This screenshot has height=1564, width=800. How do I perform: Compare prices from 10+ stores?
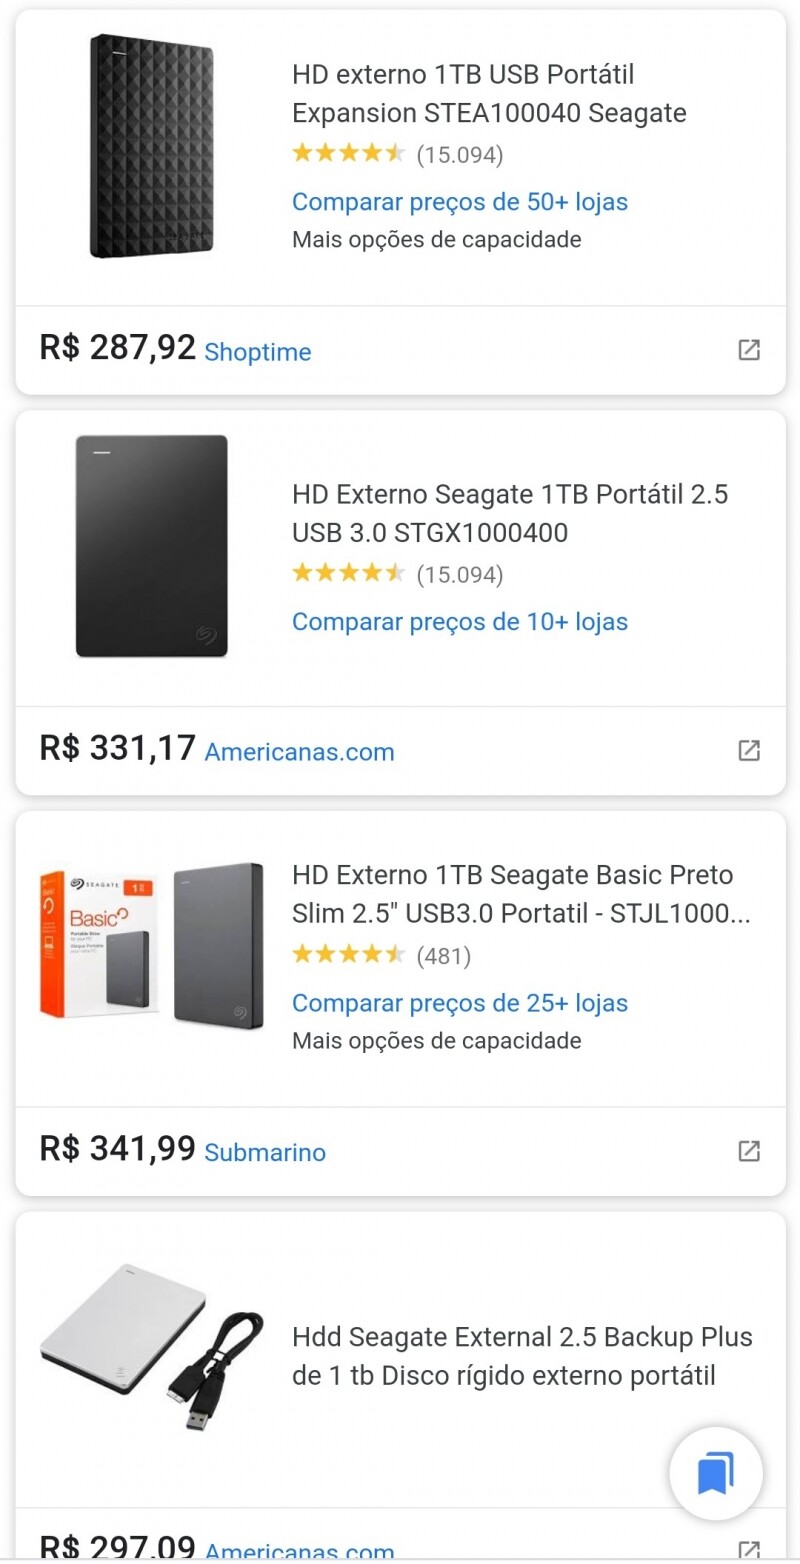point(460,622)
